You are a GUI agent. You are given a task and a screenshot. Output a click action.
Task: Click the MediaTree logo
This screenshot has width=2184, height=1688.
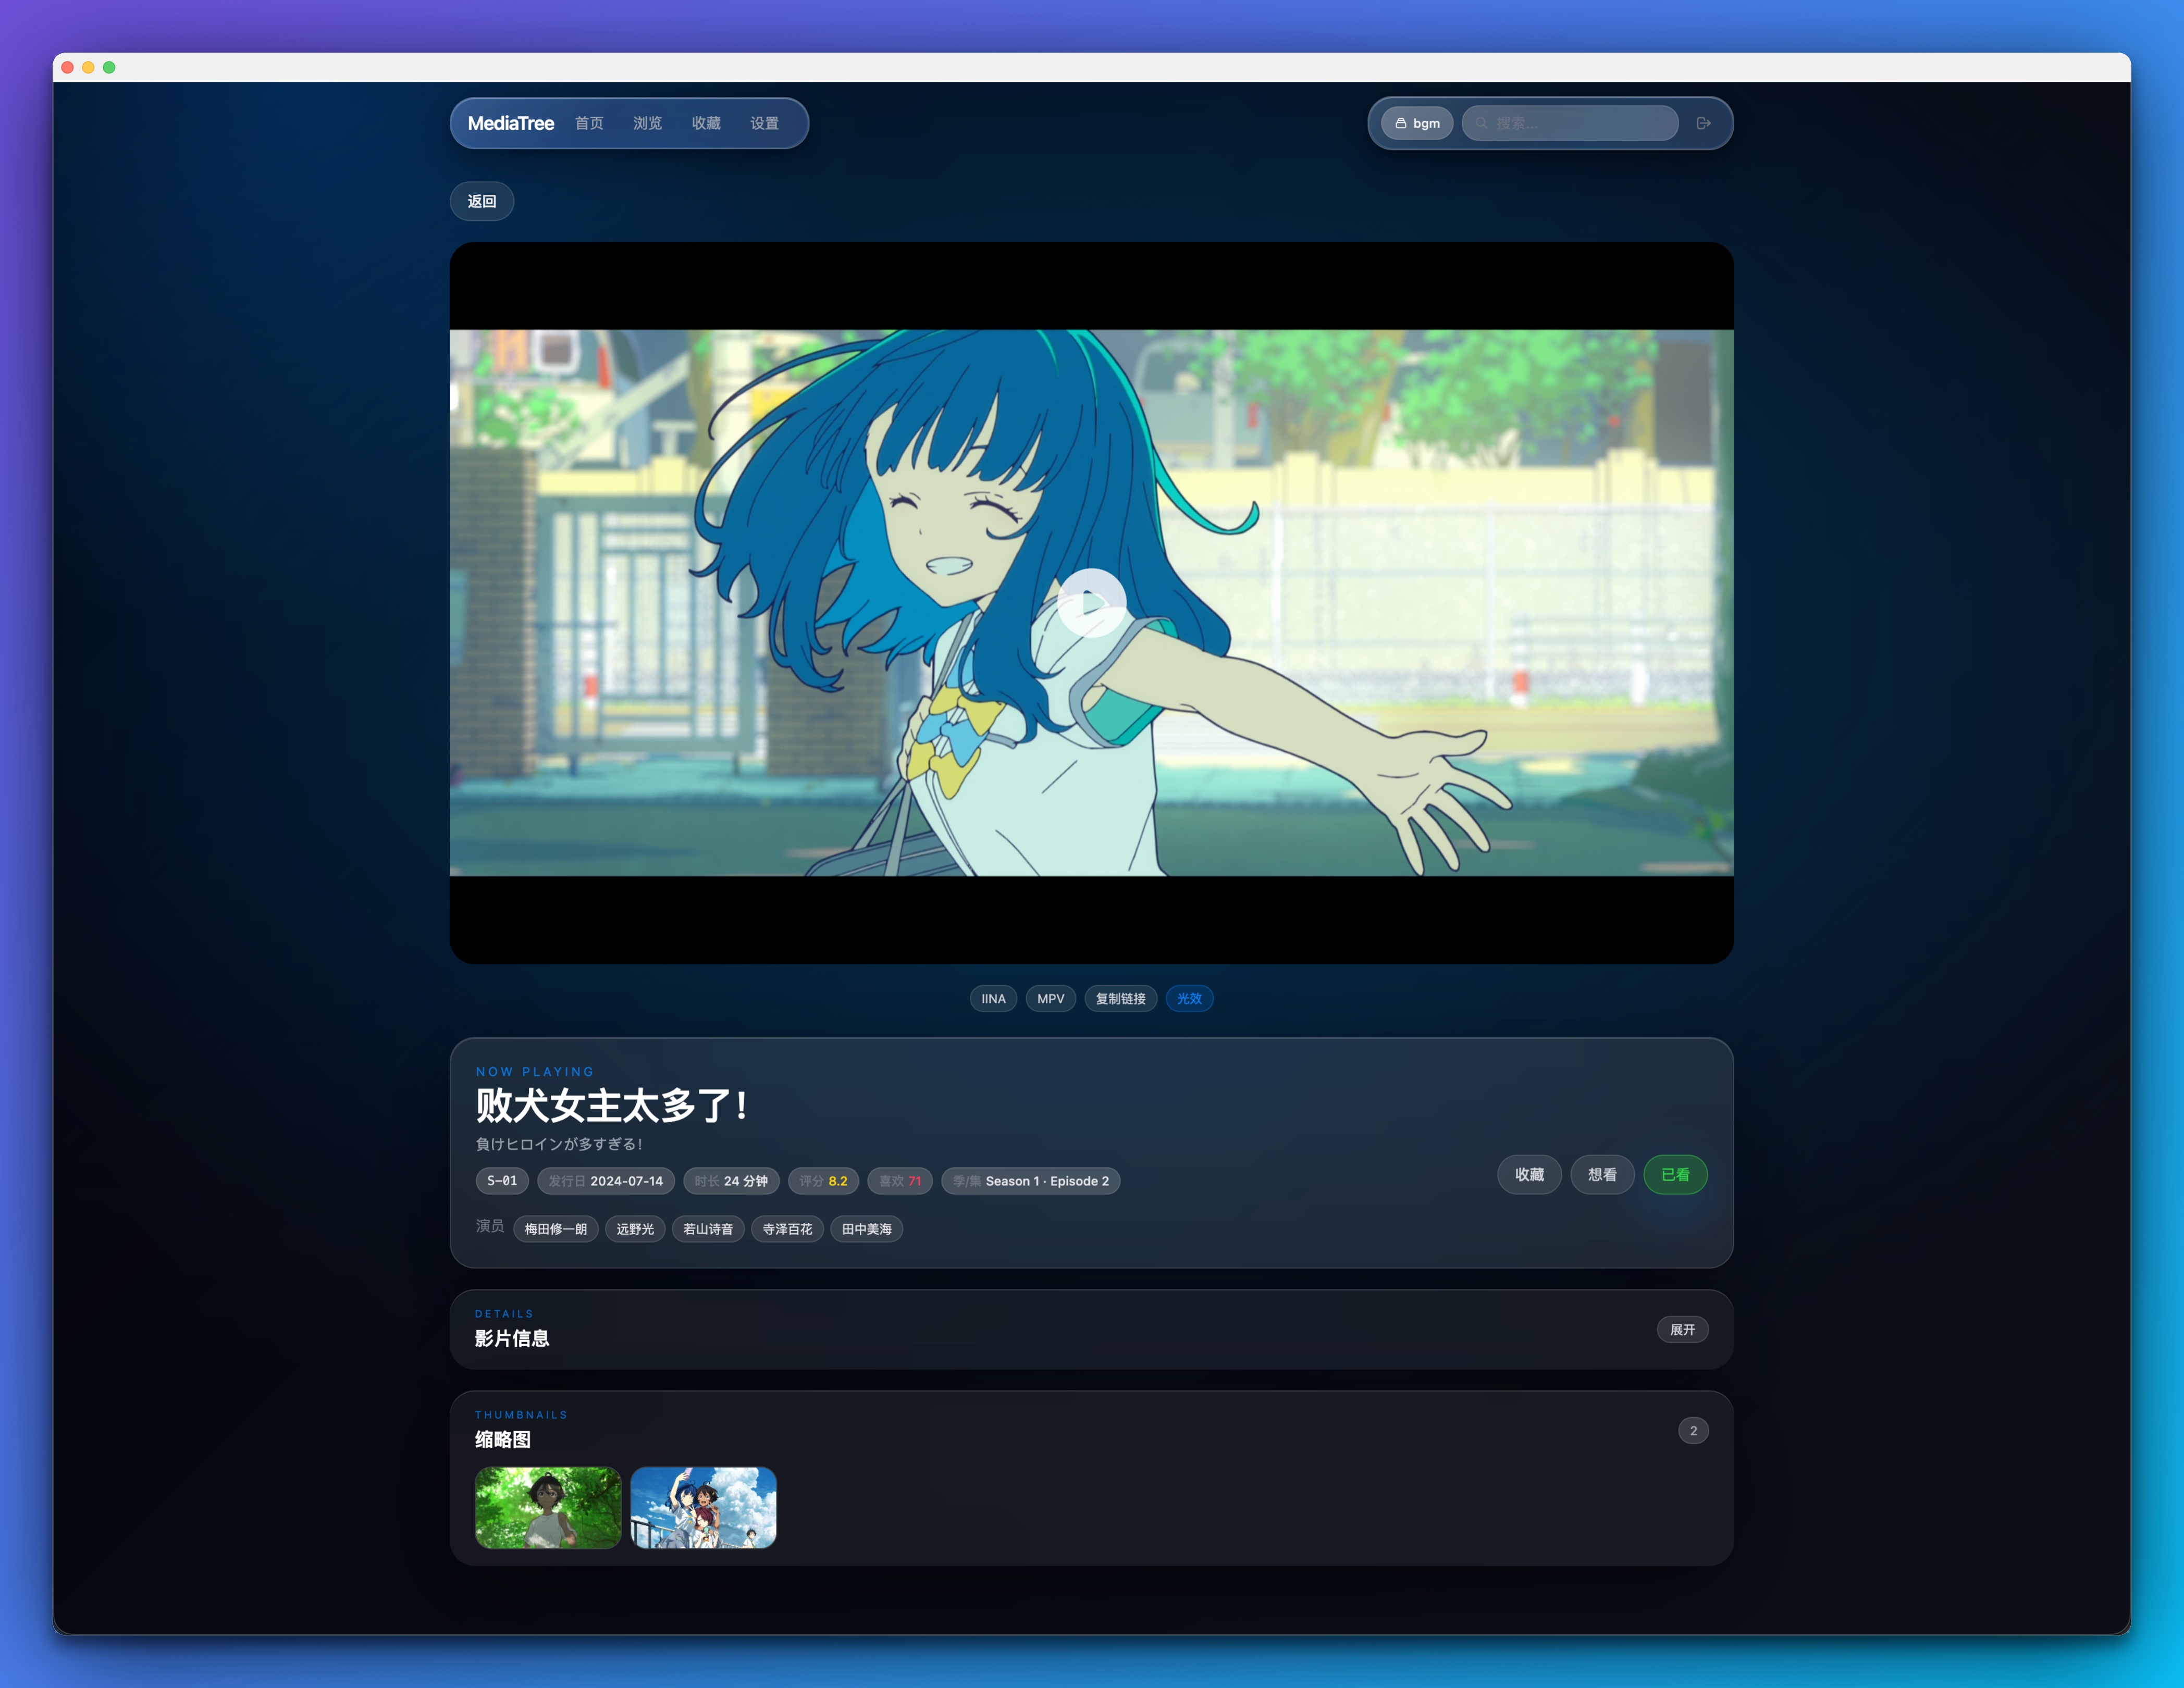point(511,123)
